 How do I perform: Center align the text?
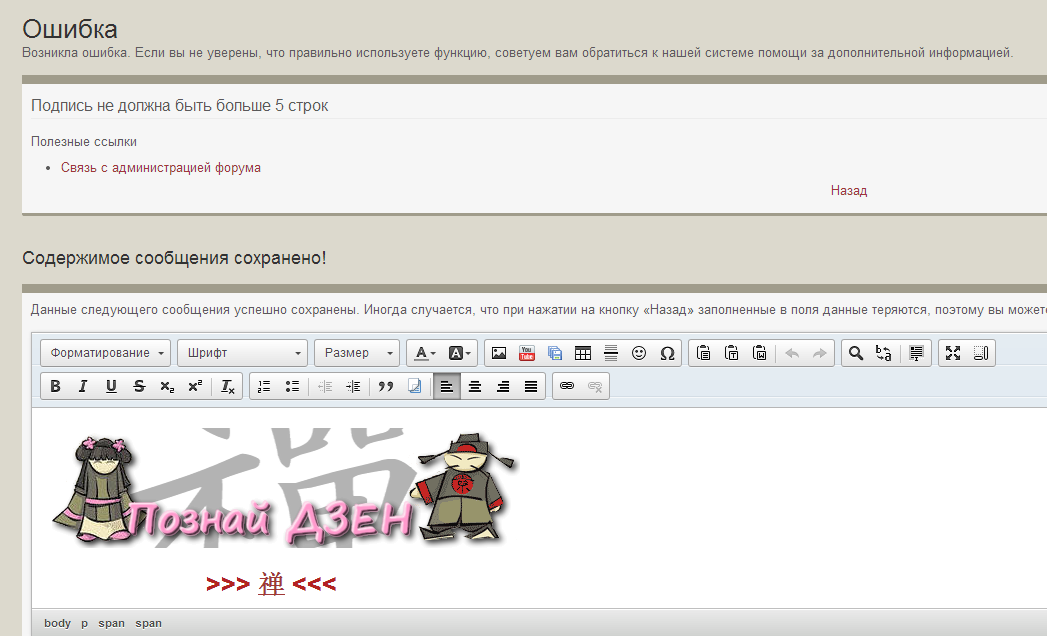[x=475, y=386]
